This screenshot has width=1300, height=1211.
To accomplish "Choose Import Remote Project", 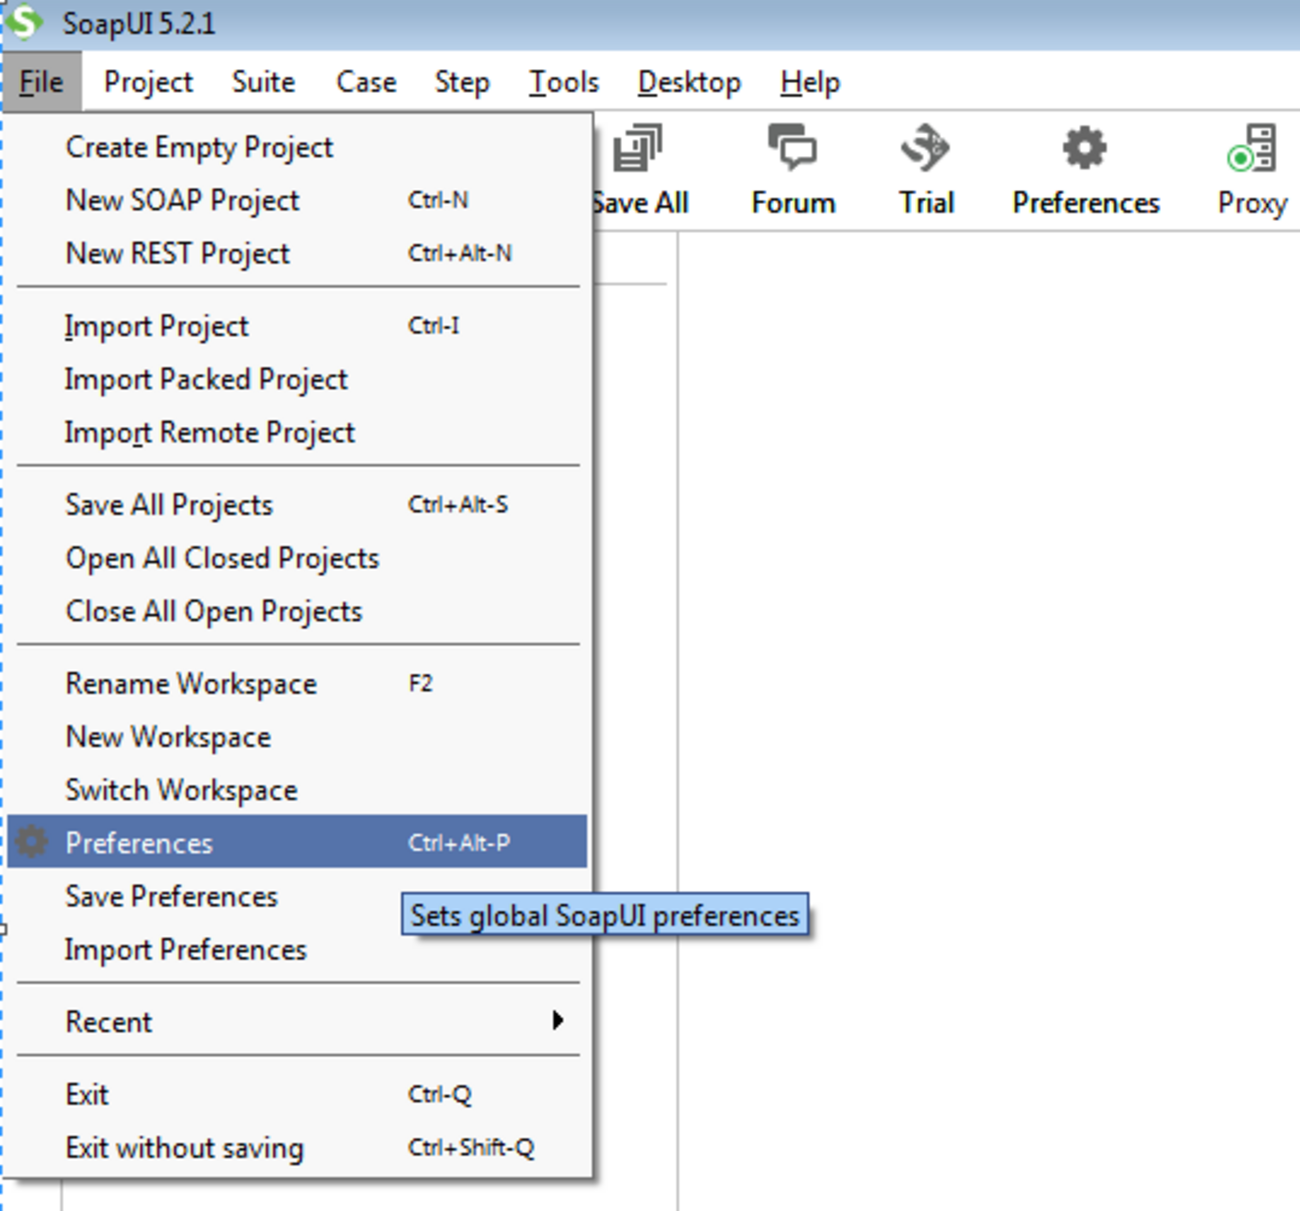I will (x=298, y=432).
